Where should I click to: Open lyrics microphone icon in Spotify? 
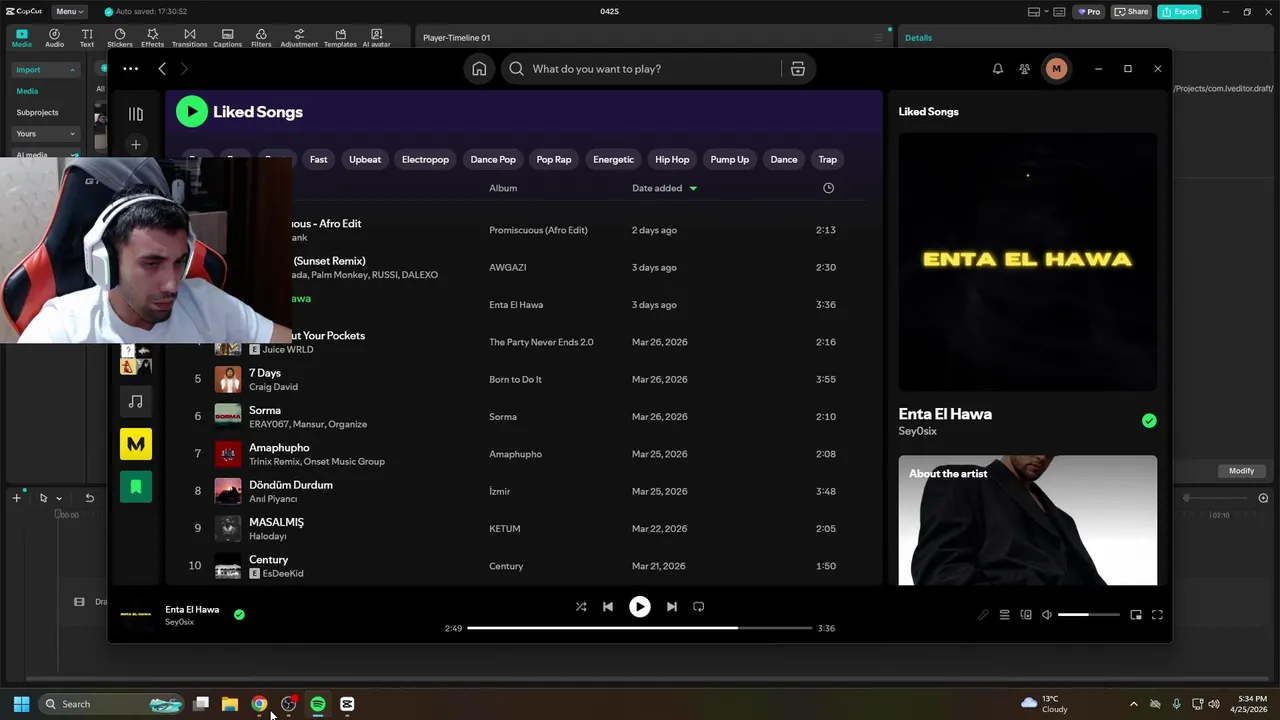(x=983, y=615)
